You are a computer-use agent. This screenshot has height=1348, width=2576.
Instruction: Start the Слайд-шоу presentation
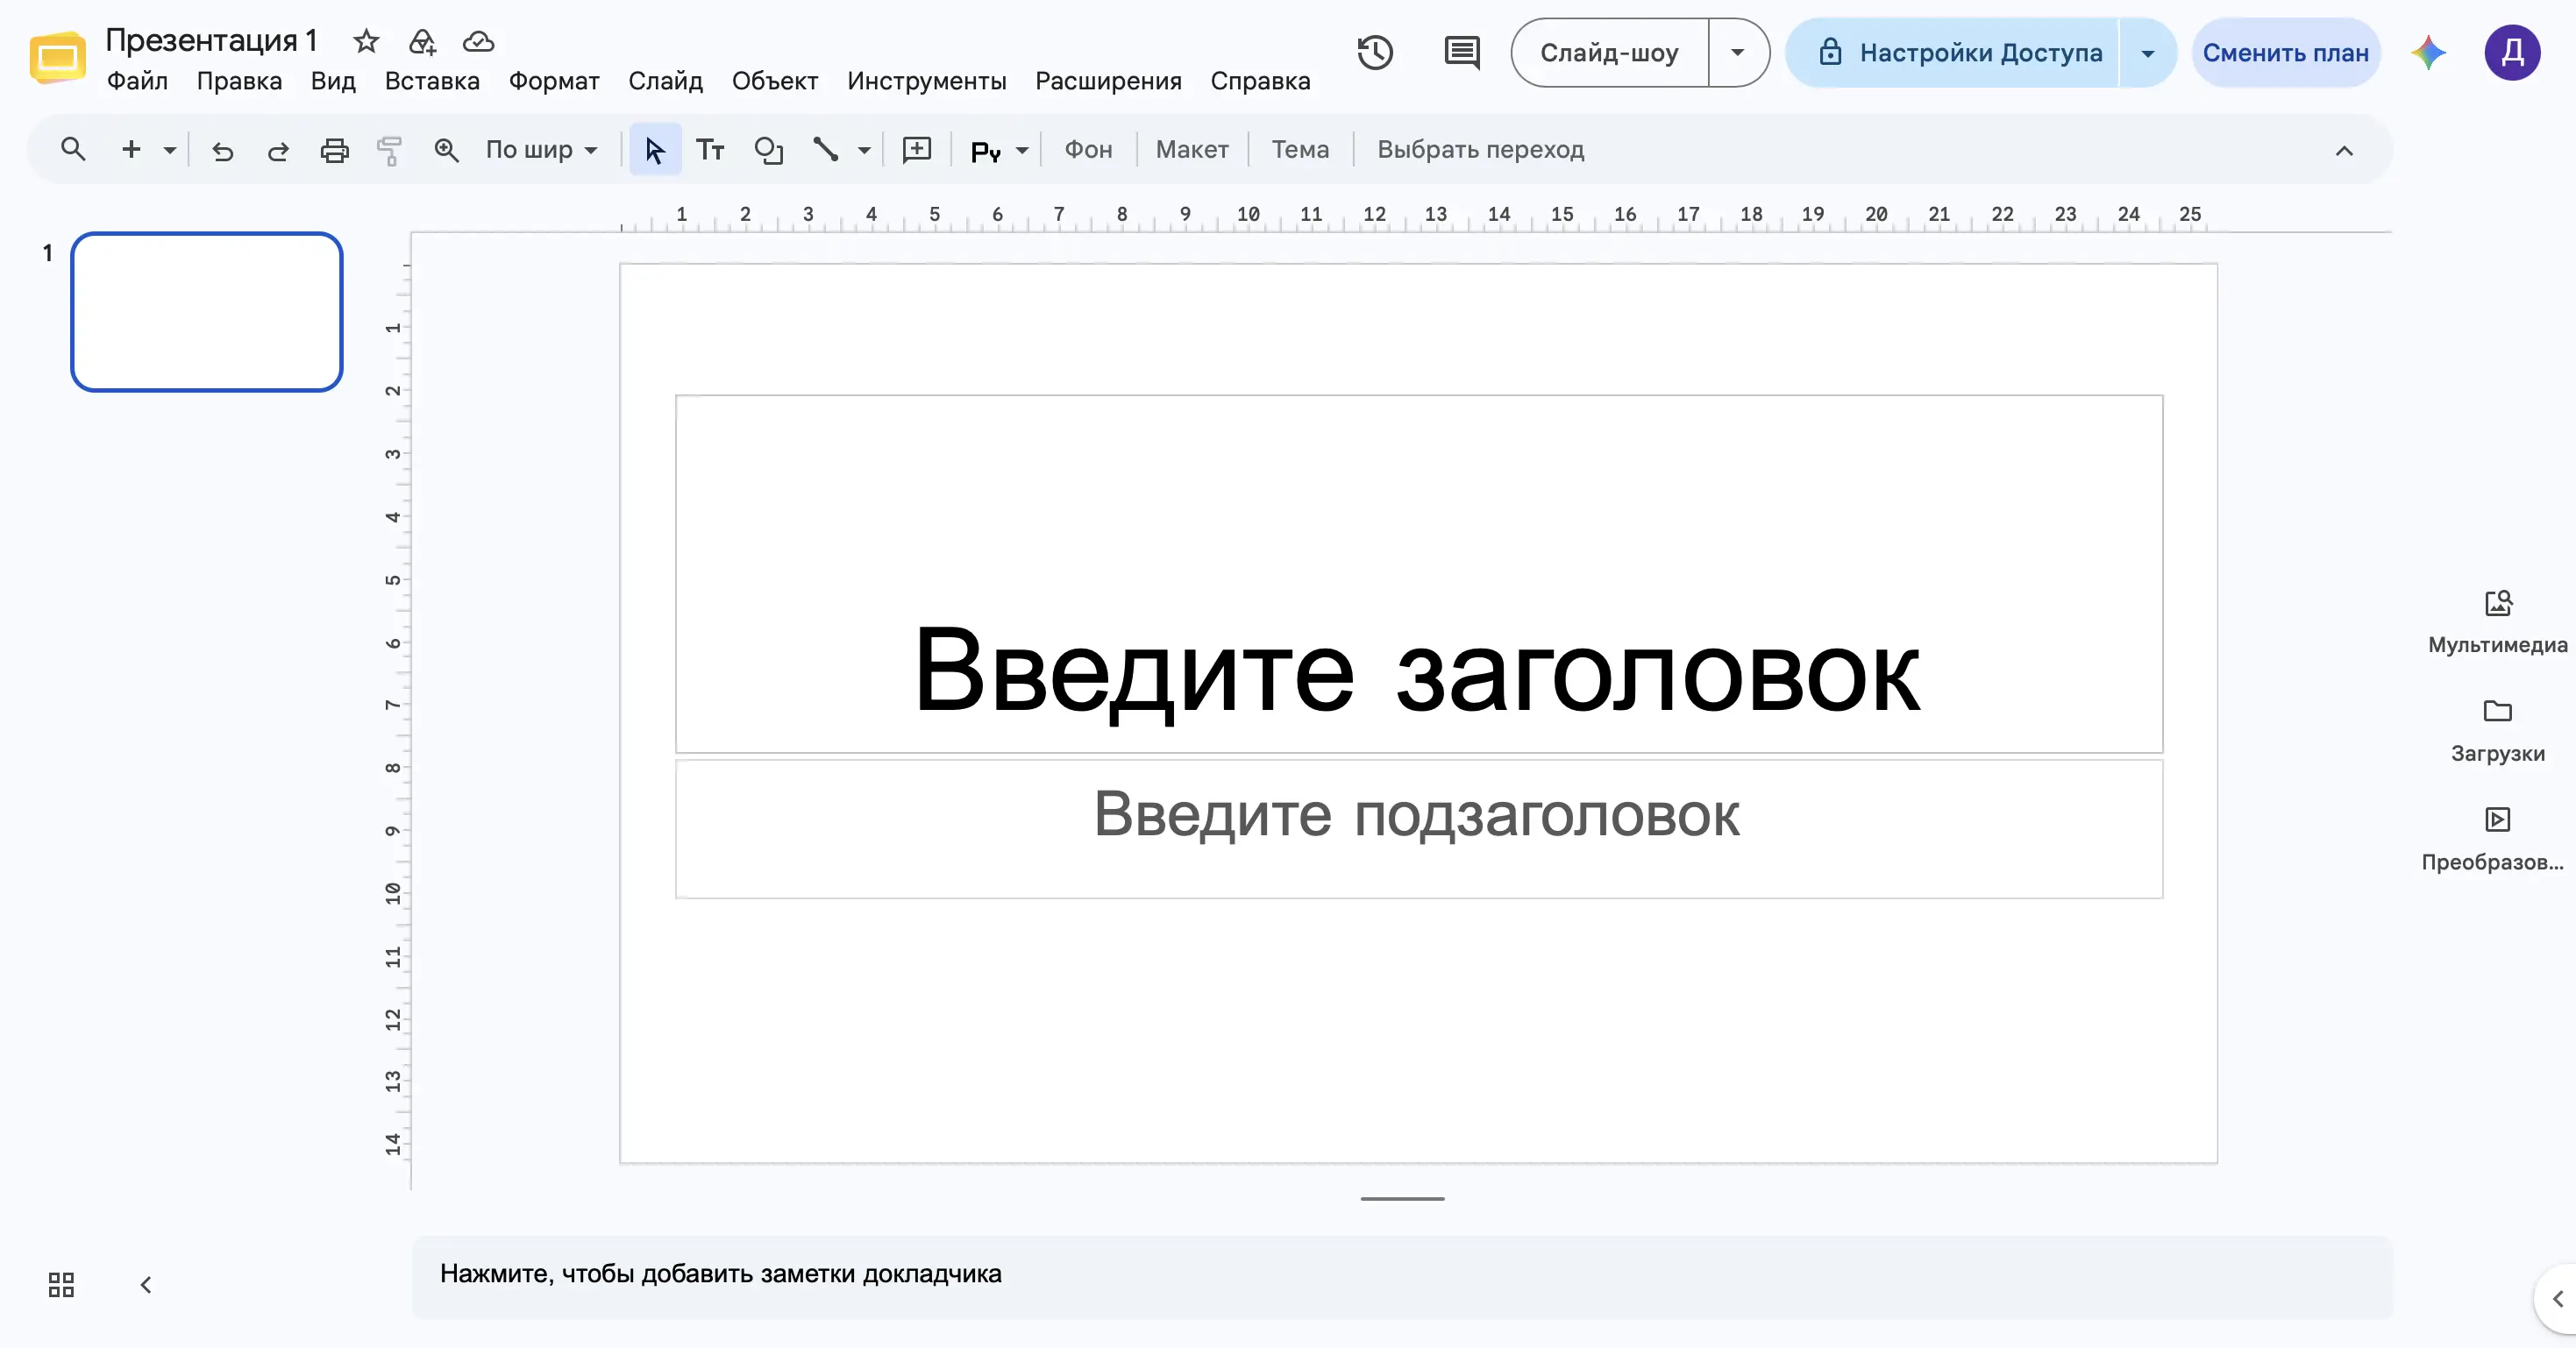1609,52
